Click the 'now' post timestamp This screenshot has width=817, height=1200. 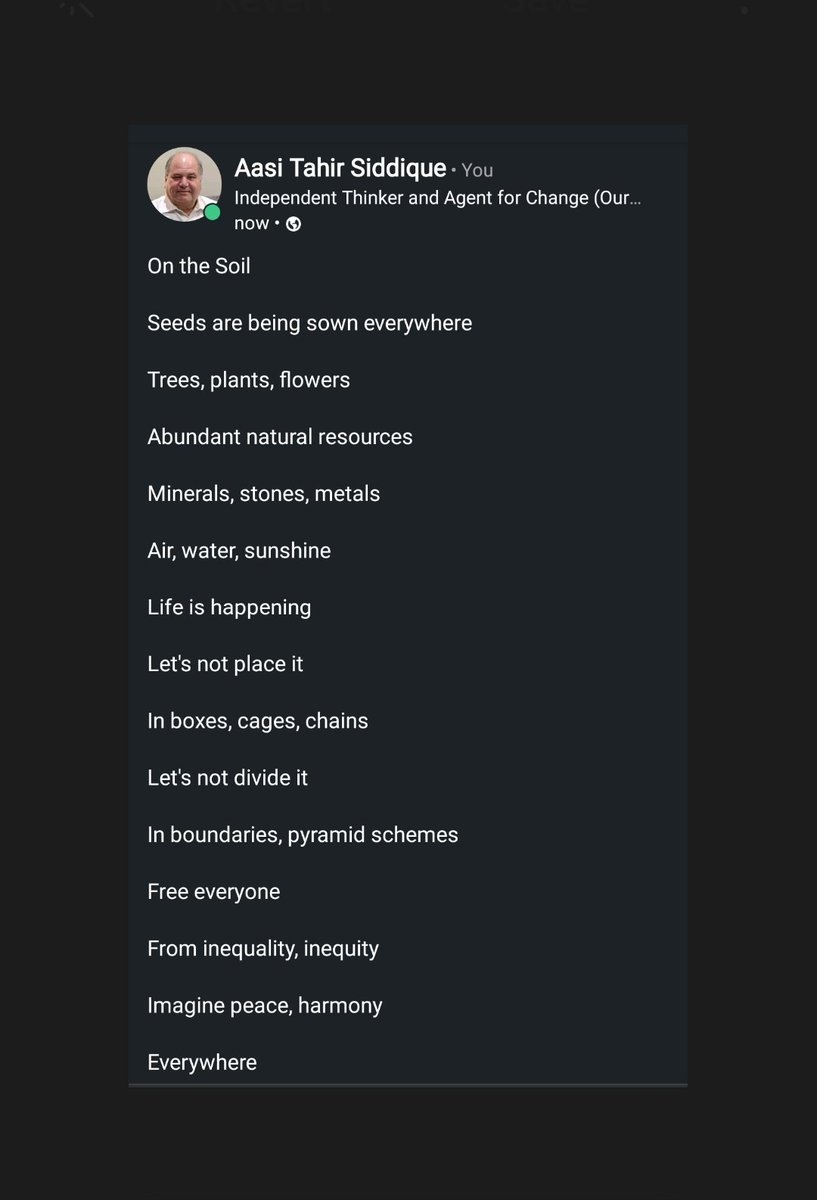click(251, 223)
